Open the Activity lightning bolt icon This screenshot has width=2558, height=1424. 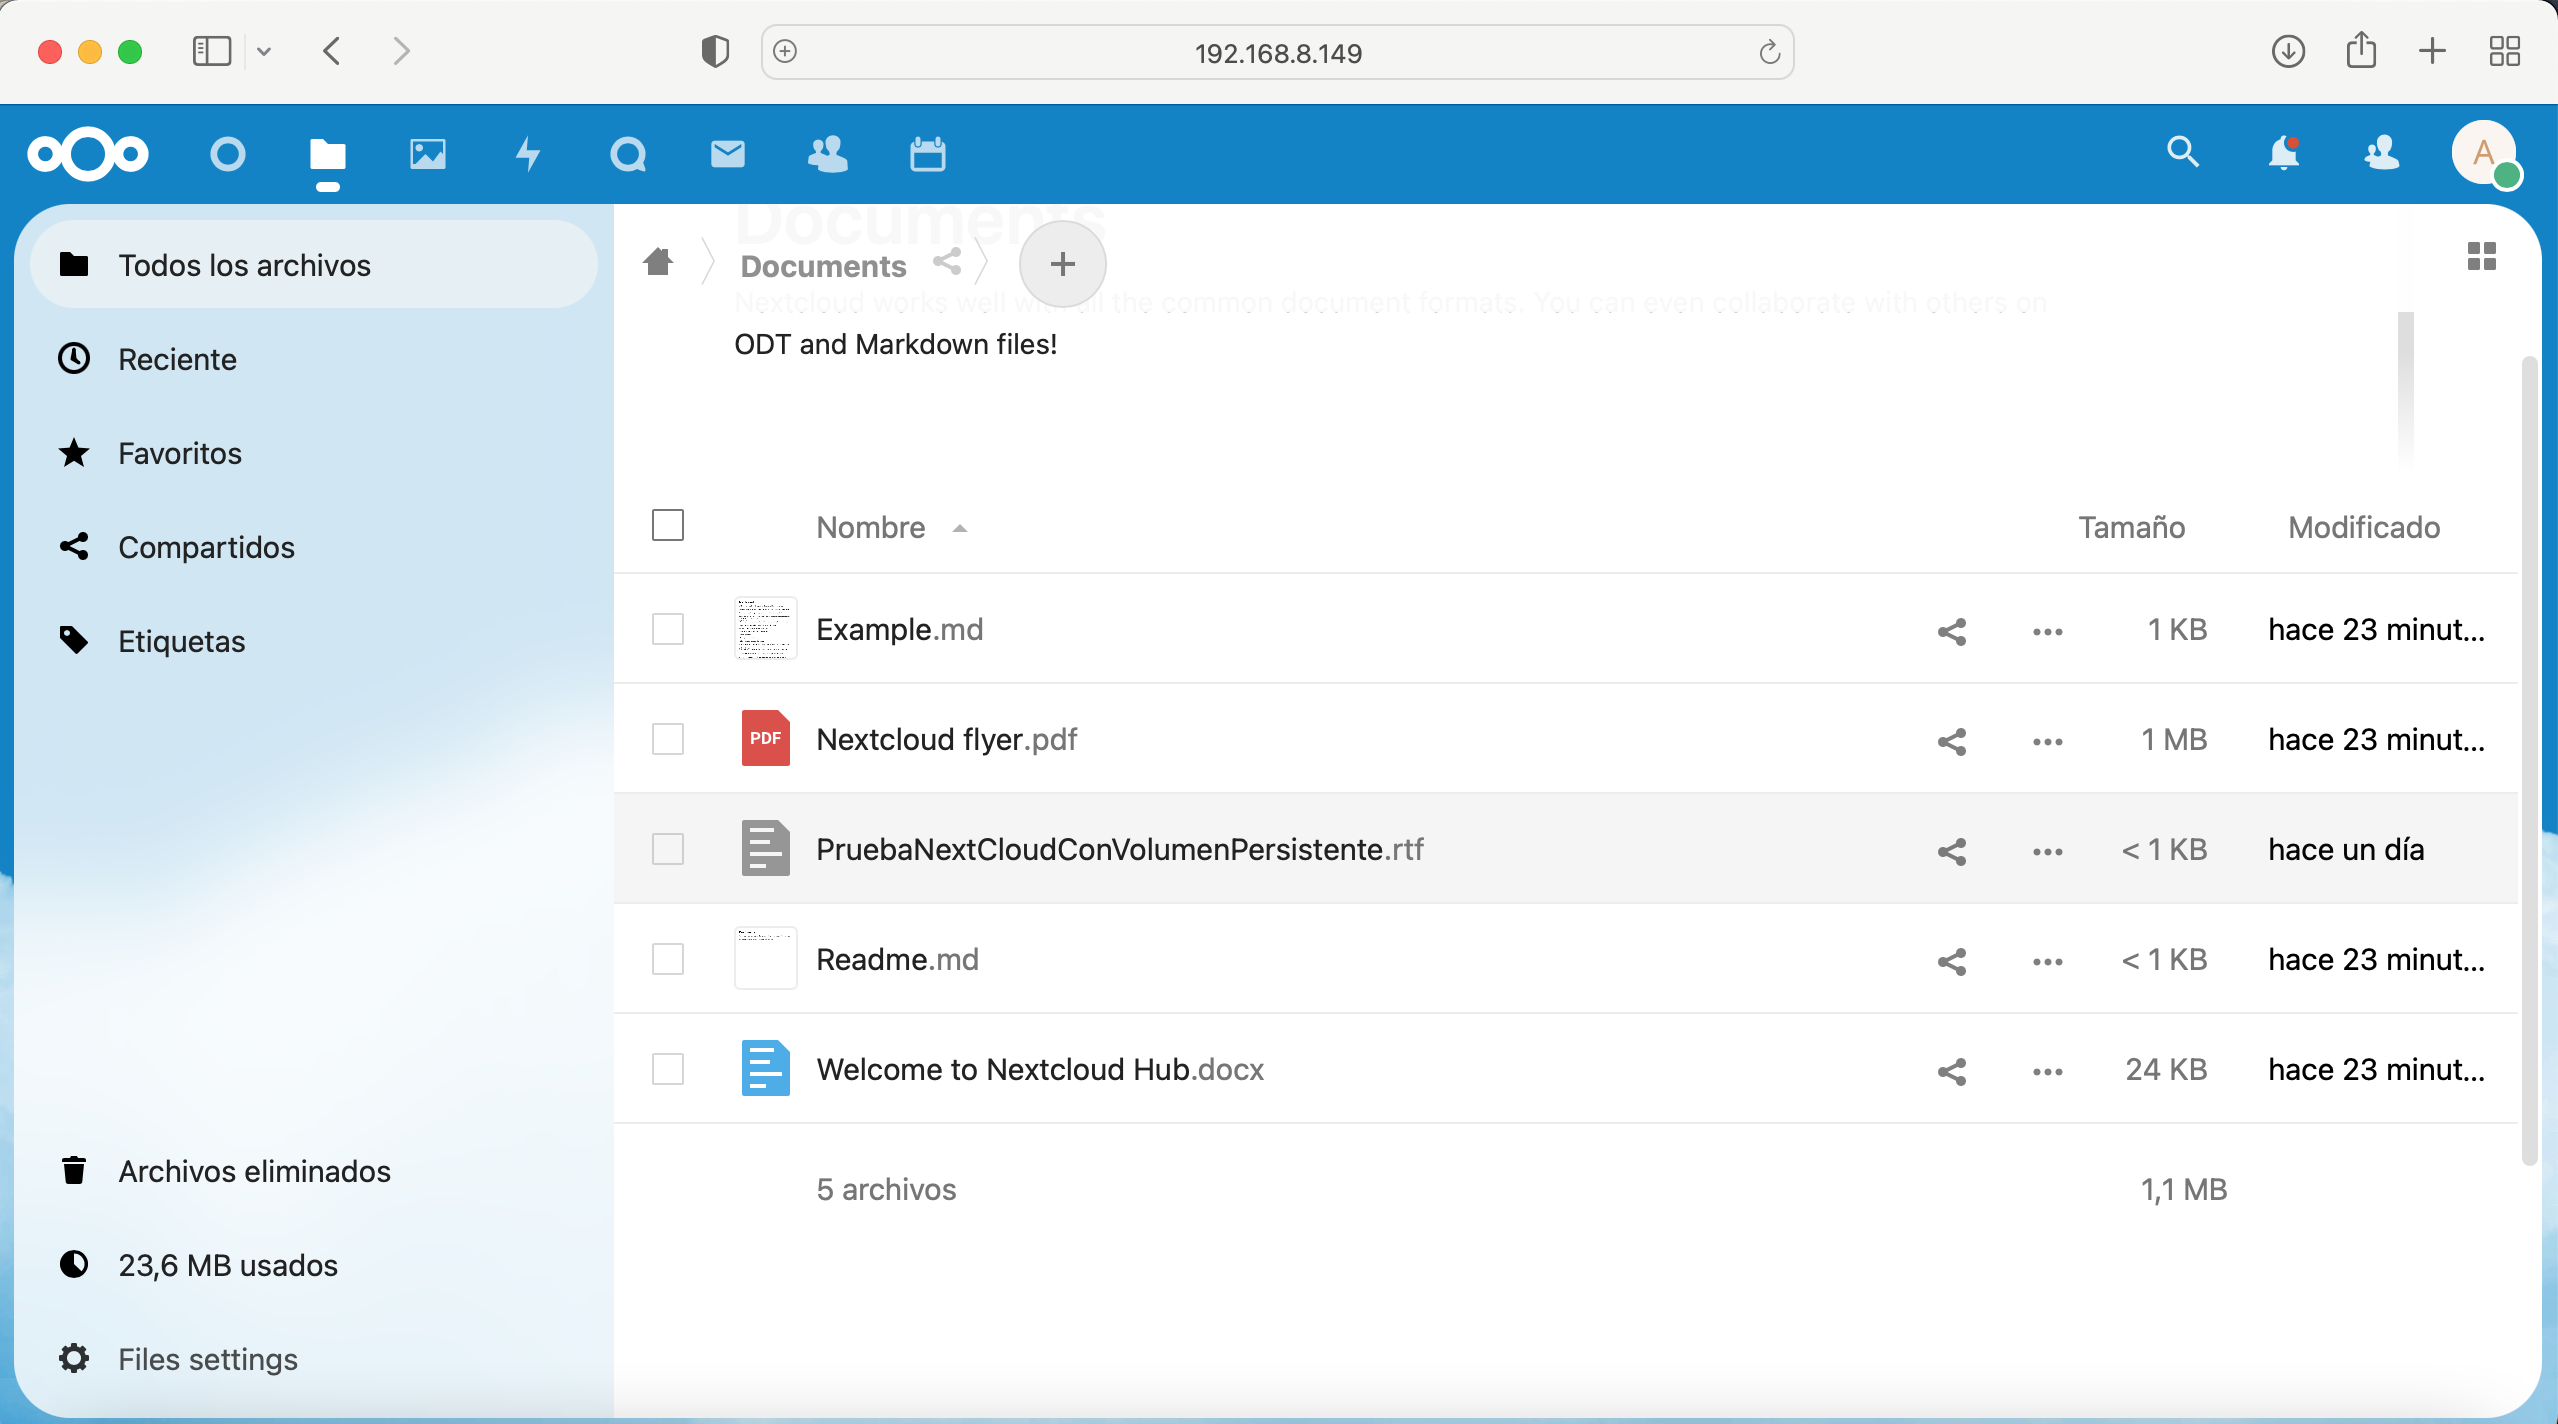coord(528,155)
